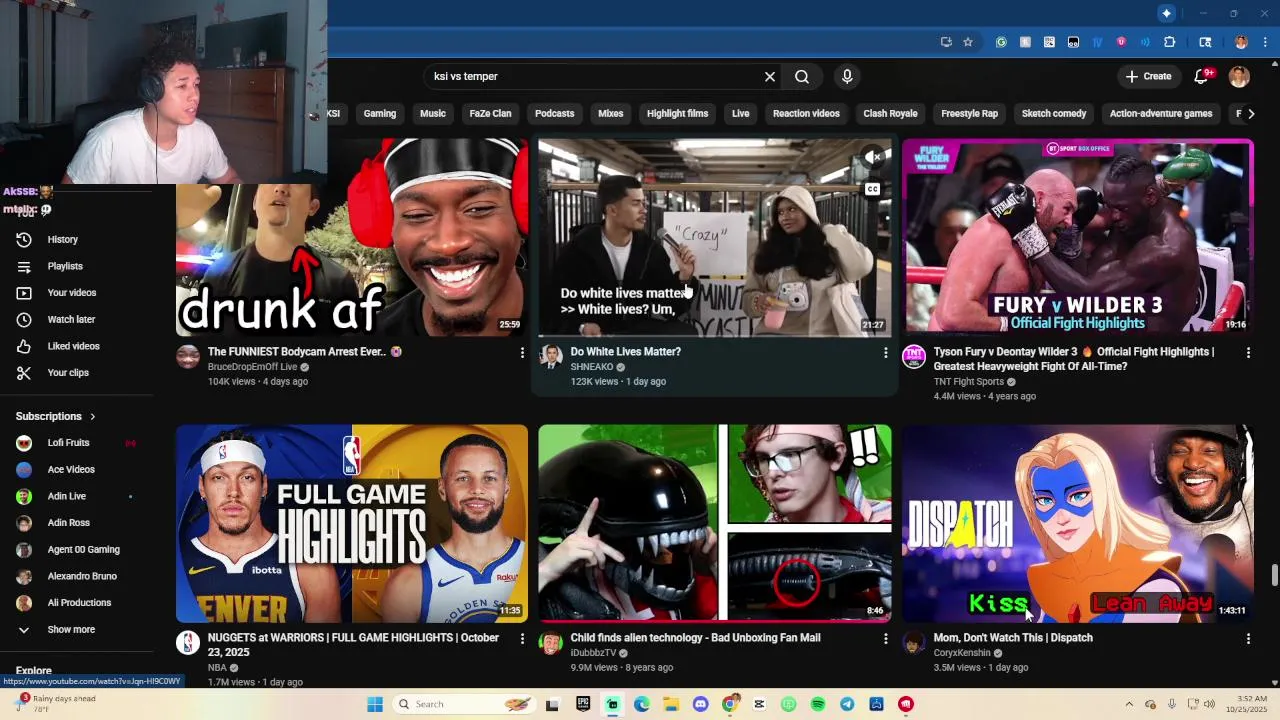The width and height of the screenshot is (1280, 720).
Task: Select the Sketch comedy filter chip
Action: coord(1054,114)
